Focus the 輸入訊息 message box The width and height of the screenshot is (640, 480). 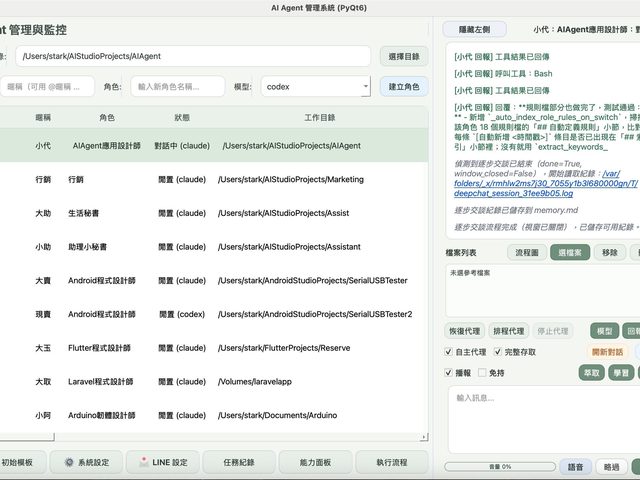[x=544, y=419]
